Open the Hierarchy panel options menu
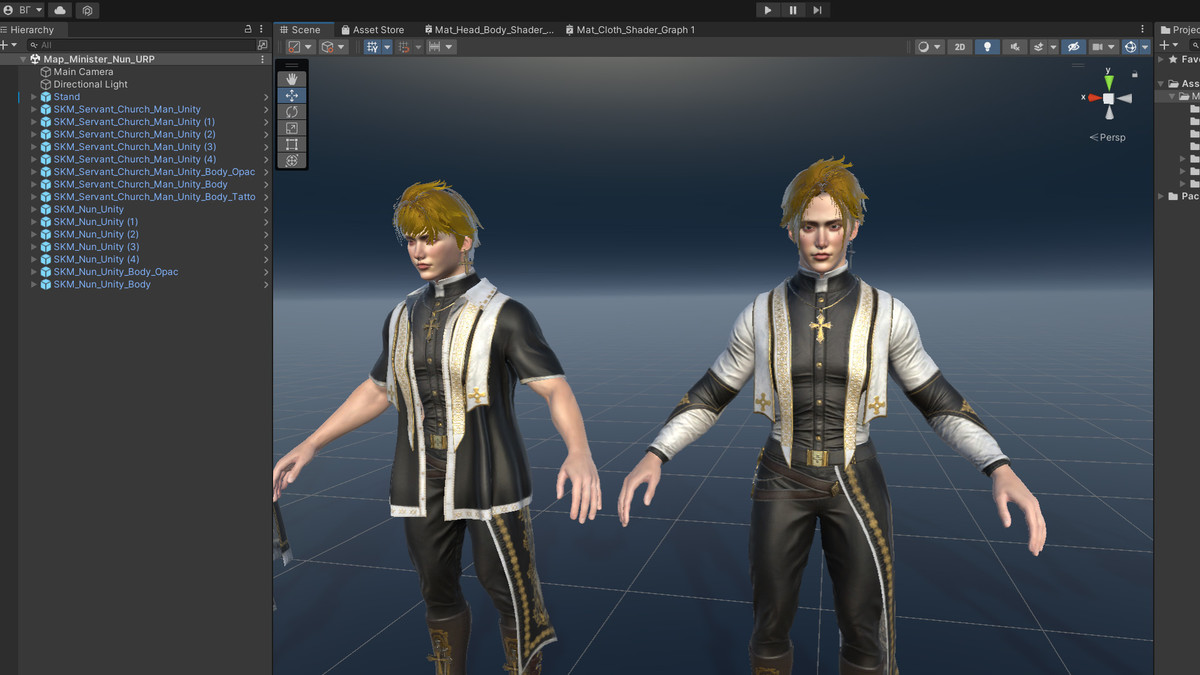Viewport: 1200px width, 675px height. pos(262,30)
